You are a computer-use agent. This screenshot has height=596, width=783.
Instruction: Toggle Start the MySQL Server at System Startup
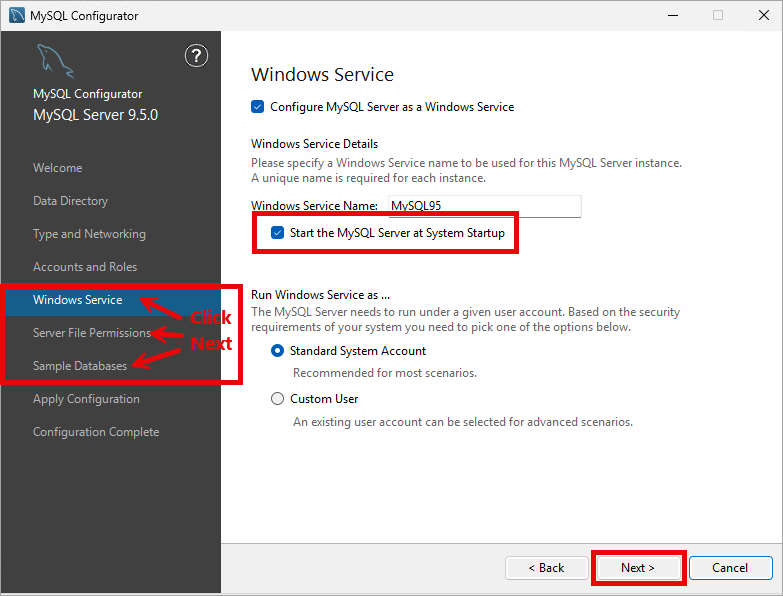tap(278, 233)
